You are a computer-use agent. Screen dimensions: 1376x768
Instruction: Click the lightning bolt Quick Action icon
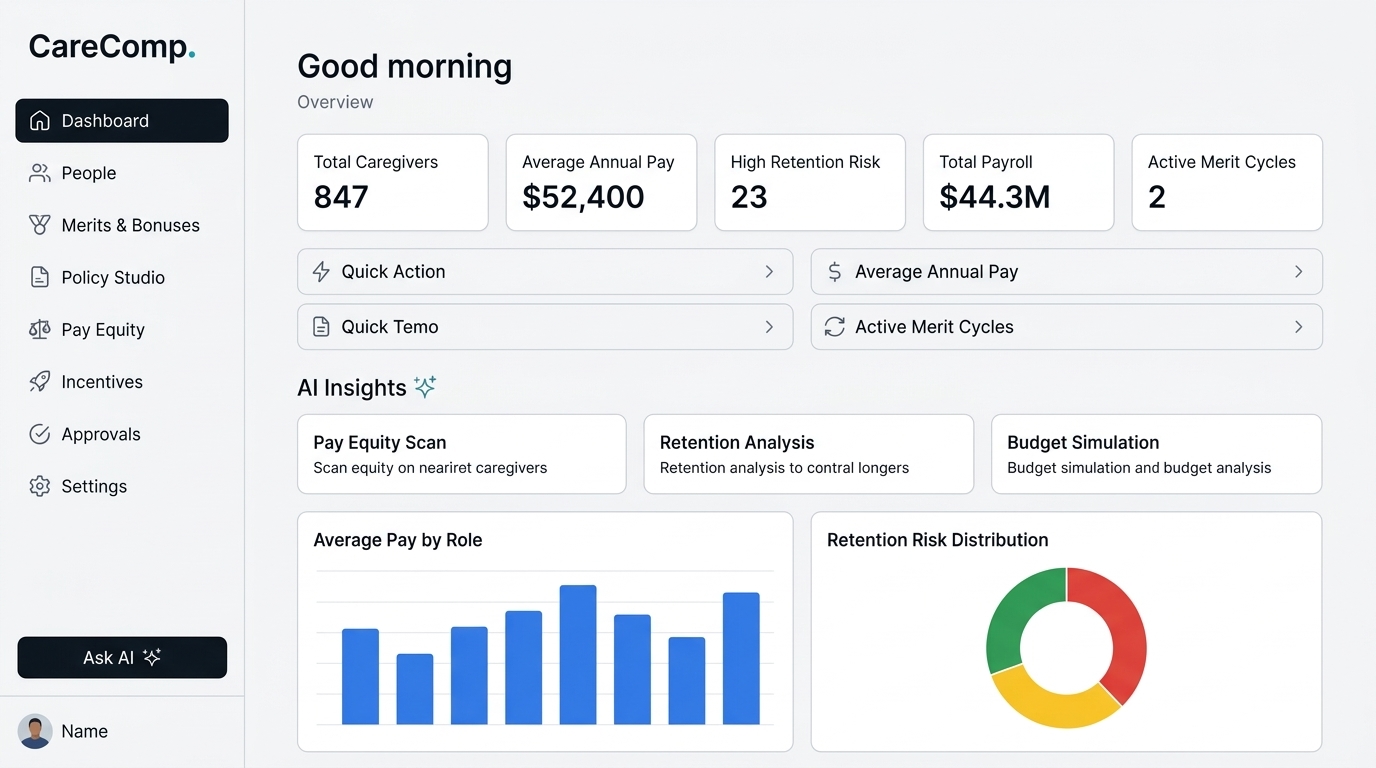click(x=321, y=271)
